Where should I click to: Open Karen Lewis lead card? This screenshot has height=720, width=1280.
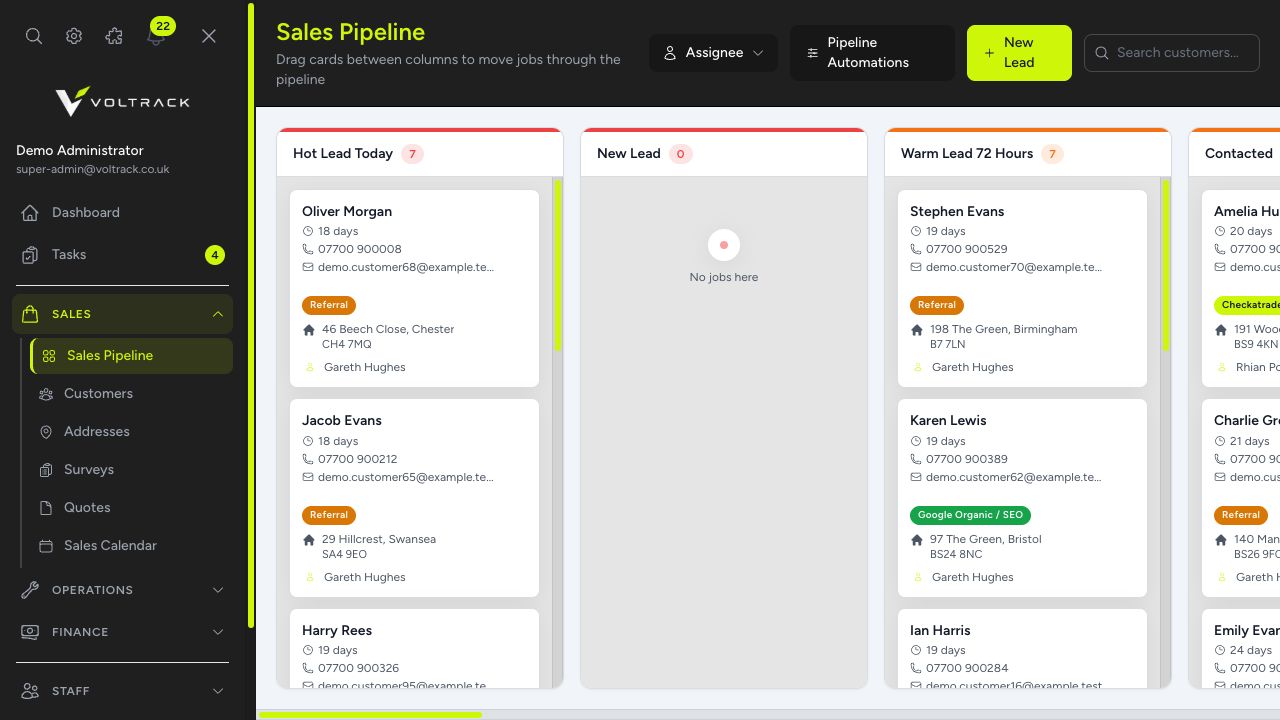(x=1022, y=498)
